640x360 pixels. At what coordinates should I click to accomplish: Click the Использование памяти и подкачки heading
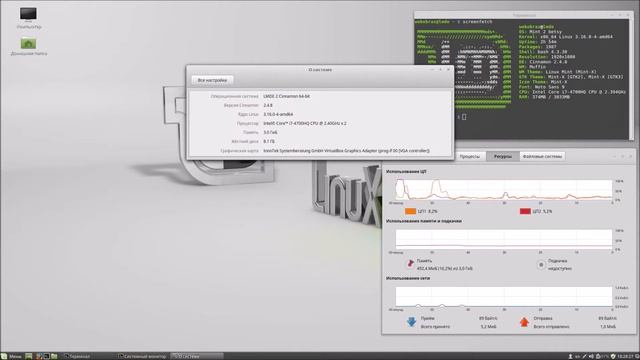[x=424, y=221]
